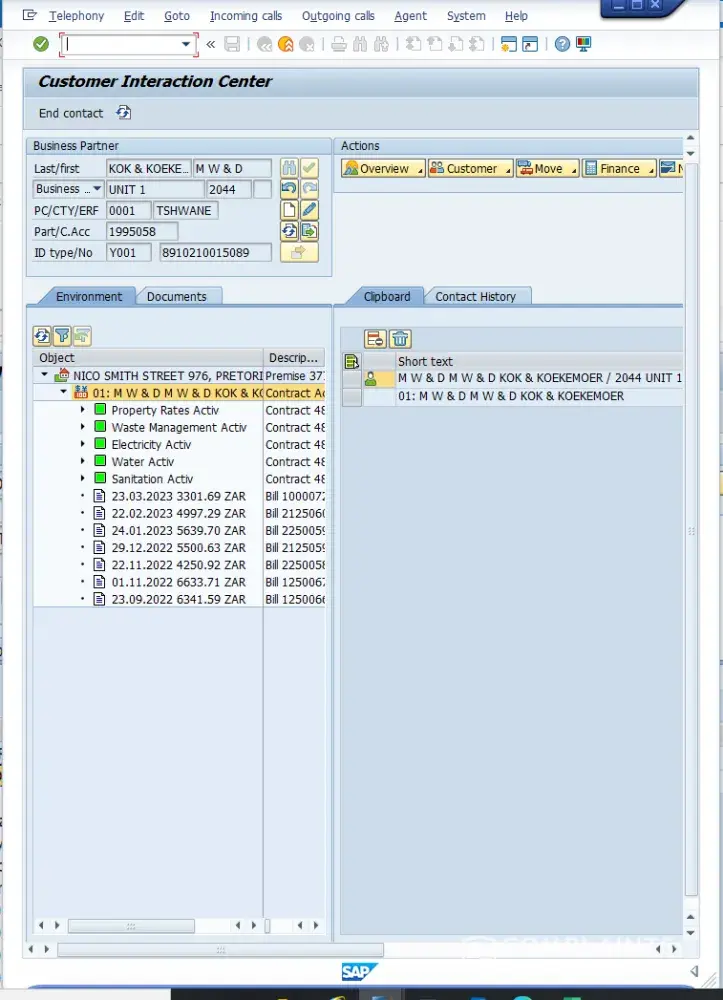This screenshot has height=1000, width=723.
Task: Click the binoculars search partner icon
Action: pos(289,168)
